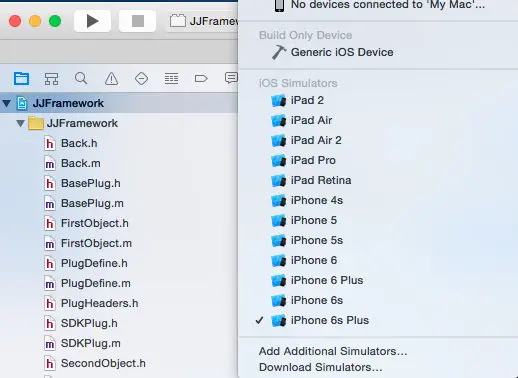
Task: Open the JJFramework scheme selector
Action: pyautogui.click(x=203, y=21)
